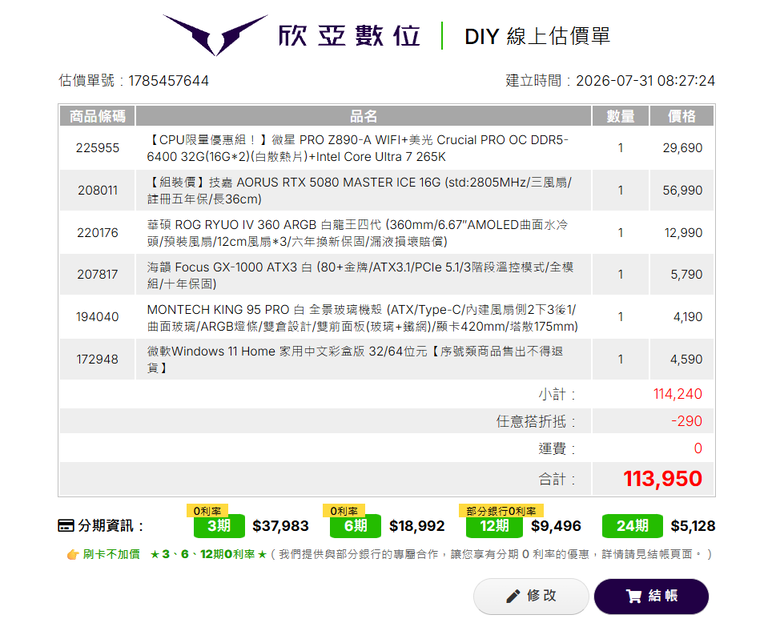Click the 商品條碼 column header
Image resolution: width=780 pixels, height=643 pixels.
tap(98, 116)
